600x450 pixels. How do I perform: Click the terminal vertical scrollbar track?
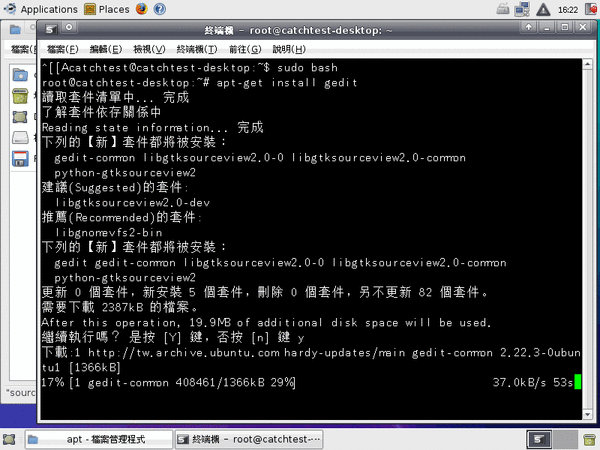tap(588, 239)
